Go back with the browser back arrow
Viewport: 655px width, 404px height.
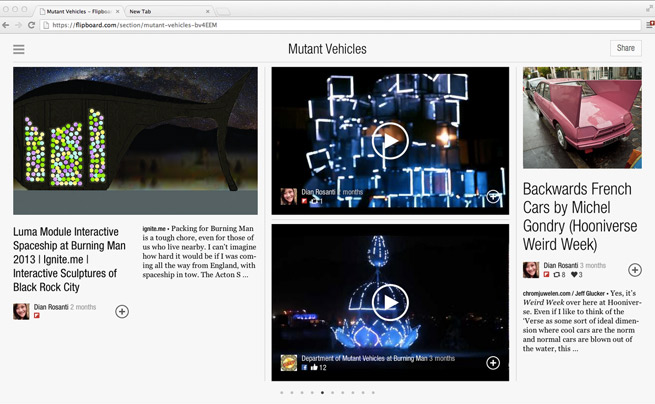[6, 25]
